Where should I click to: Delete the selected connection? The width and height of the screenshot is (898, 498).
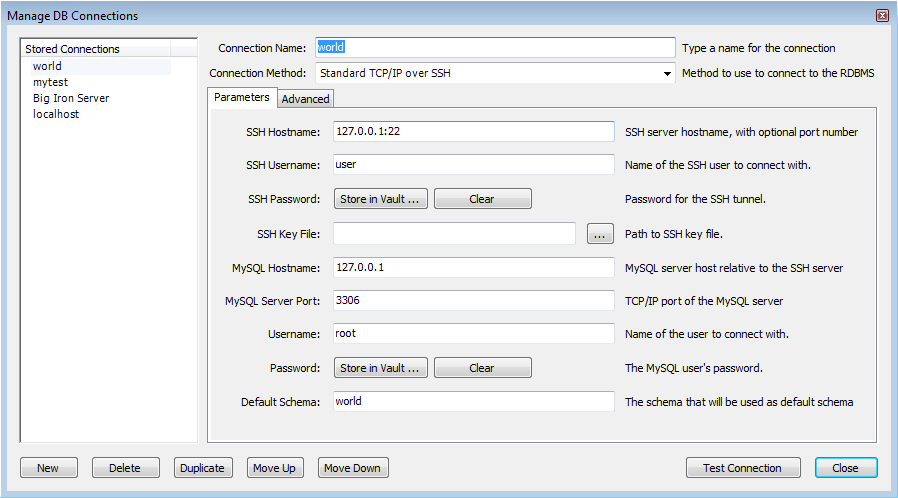pyautogui.click(x=125, y=468)
